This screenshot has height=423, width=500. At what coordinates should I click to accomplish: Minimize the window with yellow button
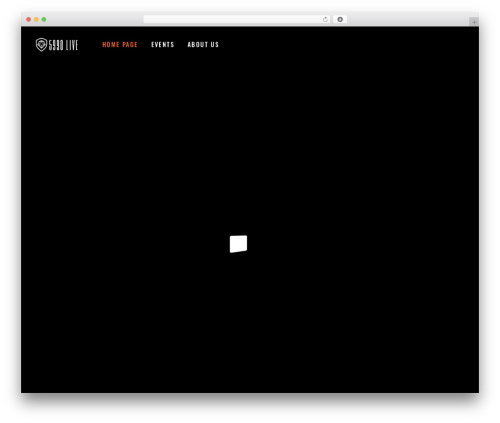[36, 19]
